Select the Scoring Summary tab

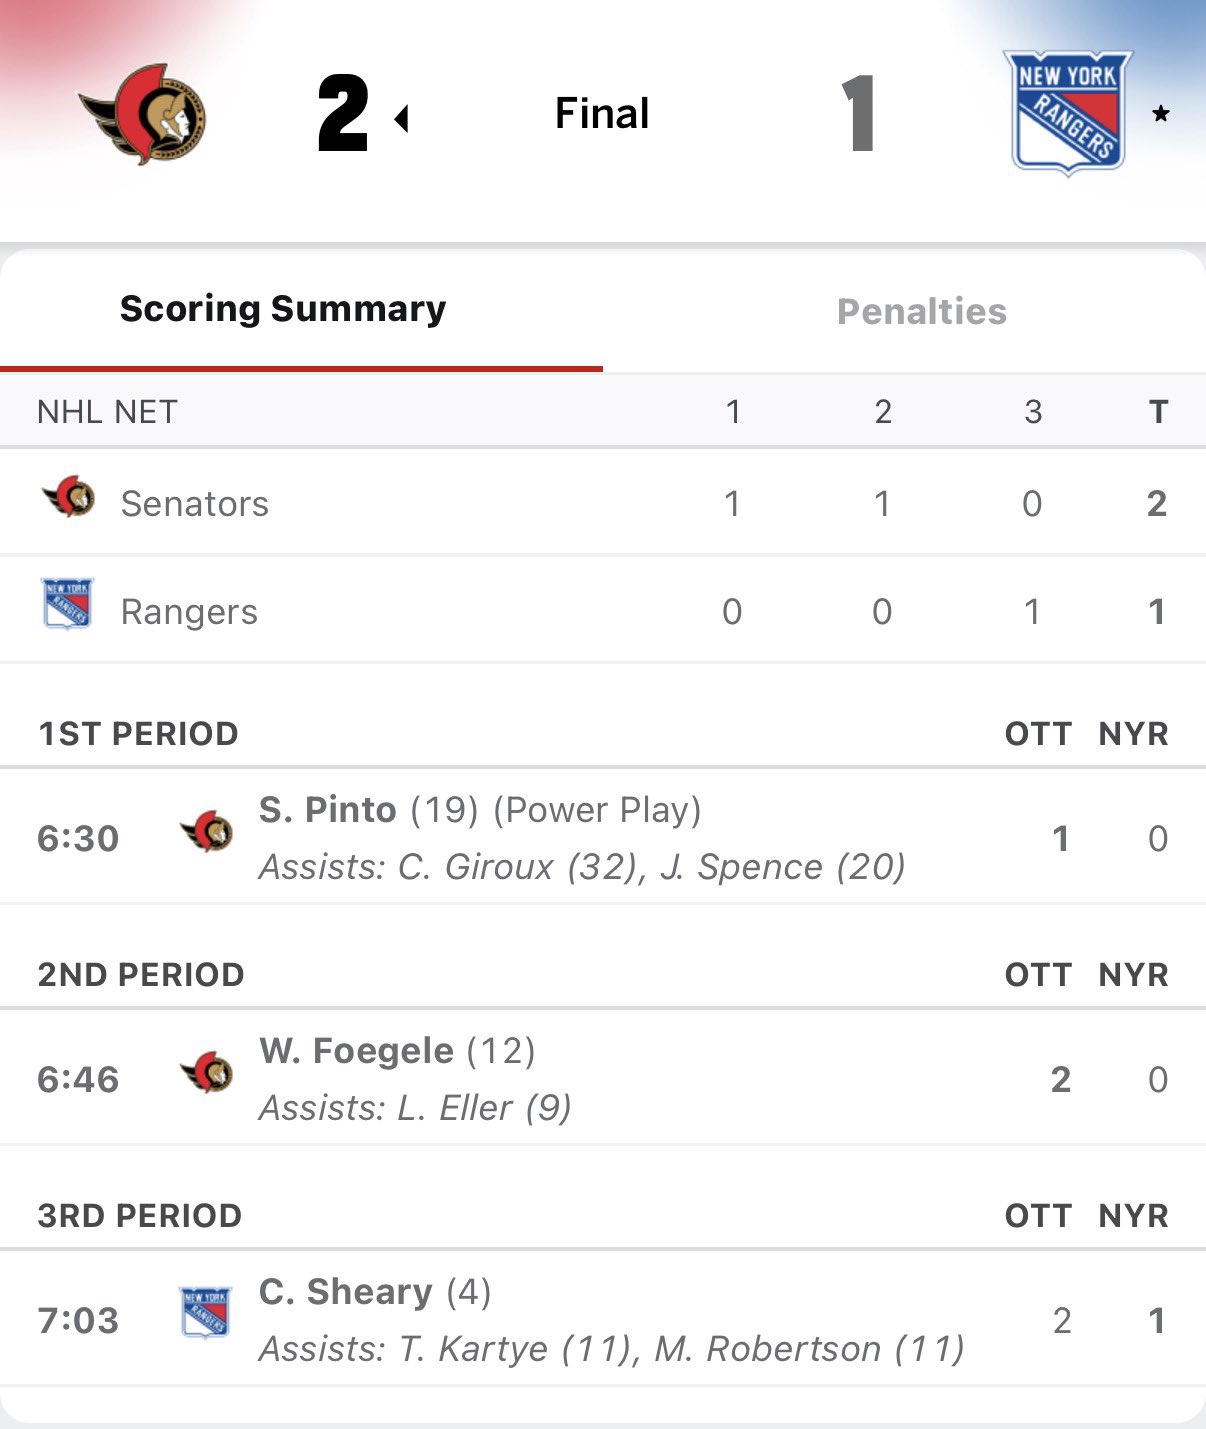coord(283,309)
